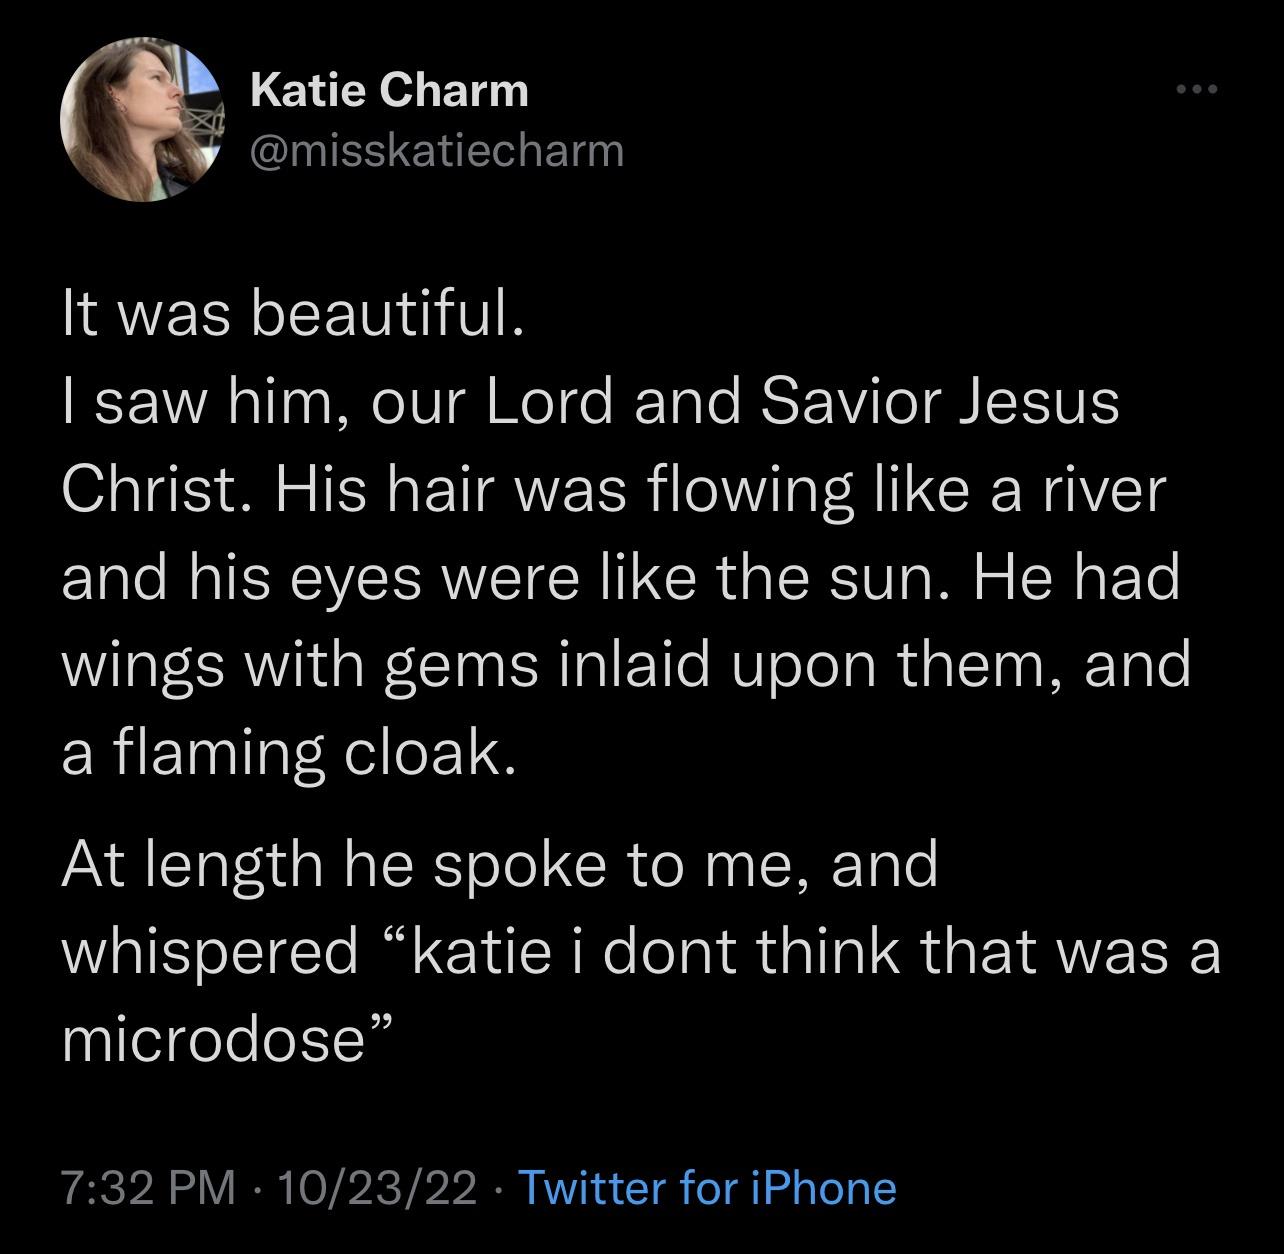Select the 10/23/22 tweet date
This screenshot has width=1284, height=1254.
pyautogui.click(x=377, y=1187)
